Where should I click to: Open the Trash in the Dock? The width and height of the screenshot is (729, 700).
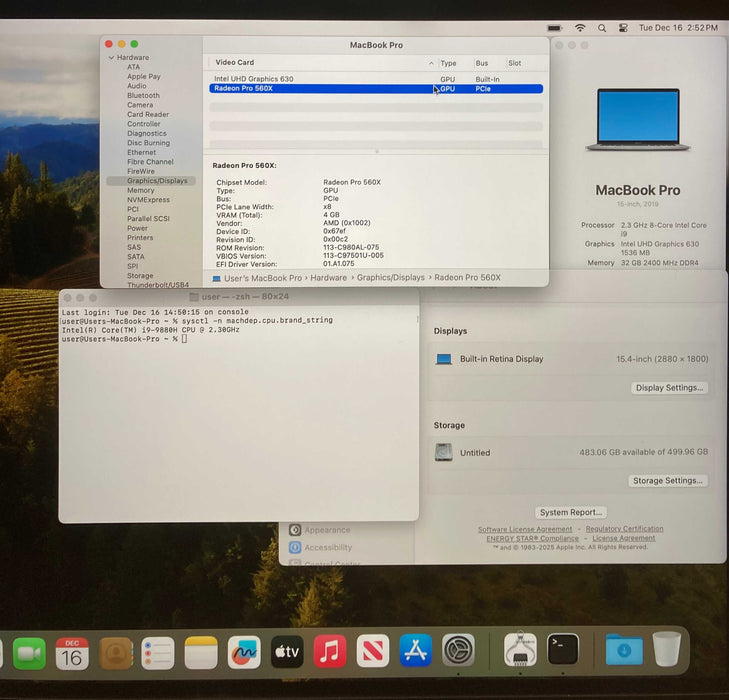point(667,649)
